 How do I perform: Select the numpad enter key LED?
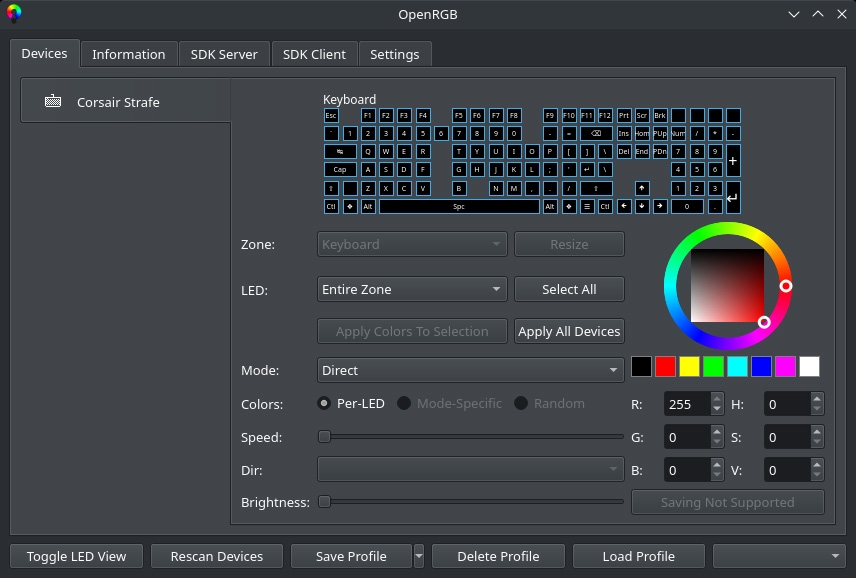click(733, 198)
